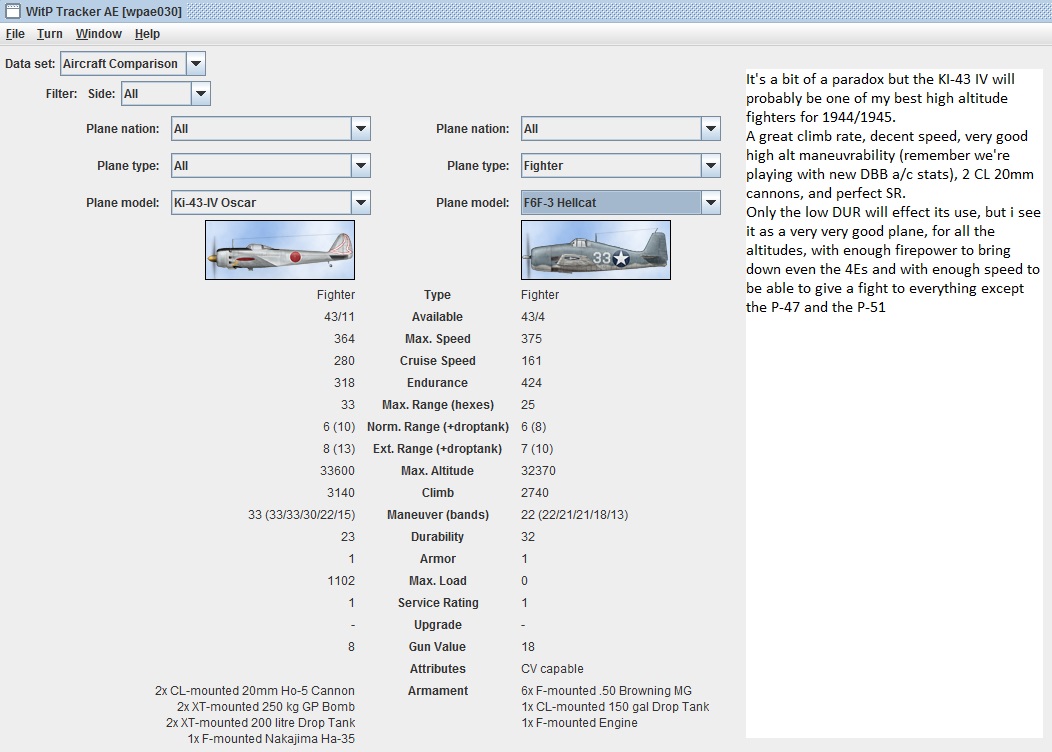Click the Attributes row label
The height and width of the screenshot is (752, 1052).
(x=437, y=669)
